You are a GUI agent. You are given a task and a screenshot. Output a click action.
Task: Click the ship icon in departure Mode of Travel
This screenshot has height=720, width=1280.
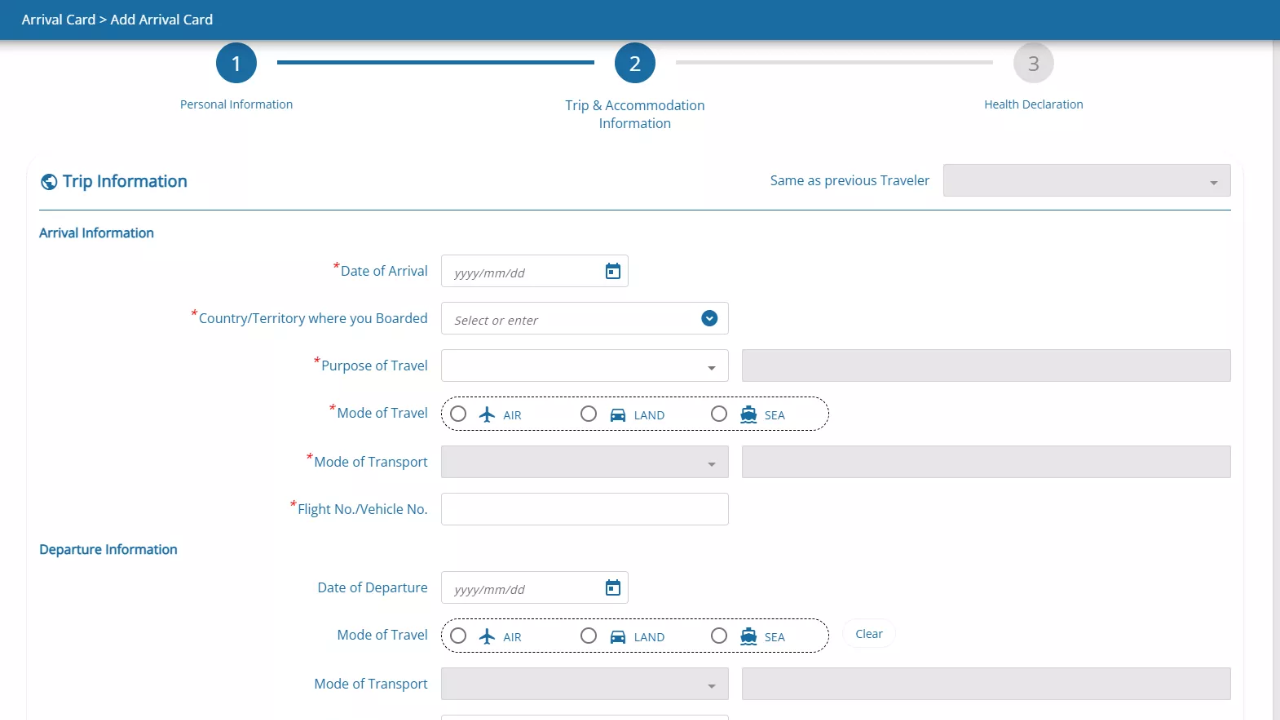tap(748, 636)
